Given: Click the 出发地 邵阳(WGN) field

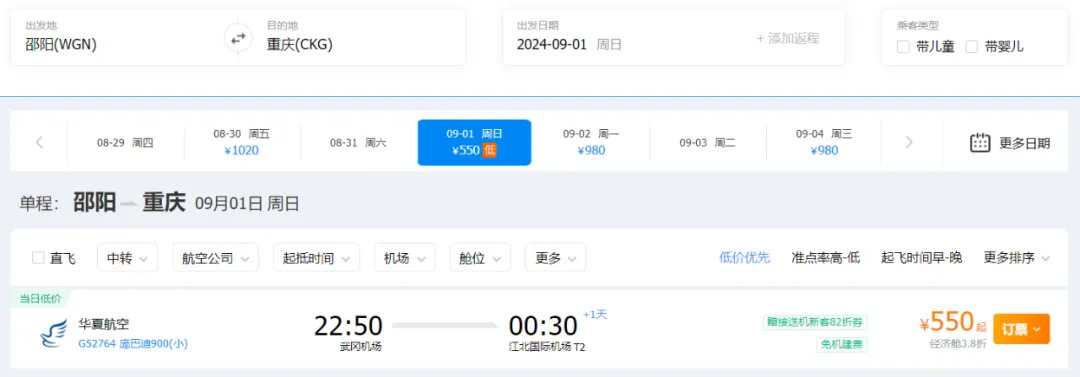Looking at the screenshot, I should coord(117,37).
